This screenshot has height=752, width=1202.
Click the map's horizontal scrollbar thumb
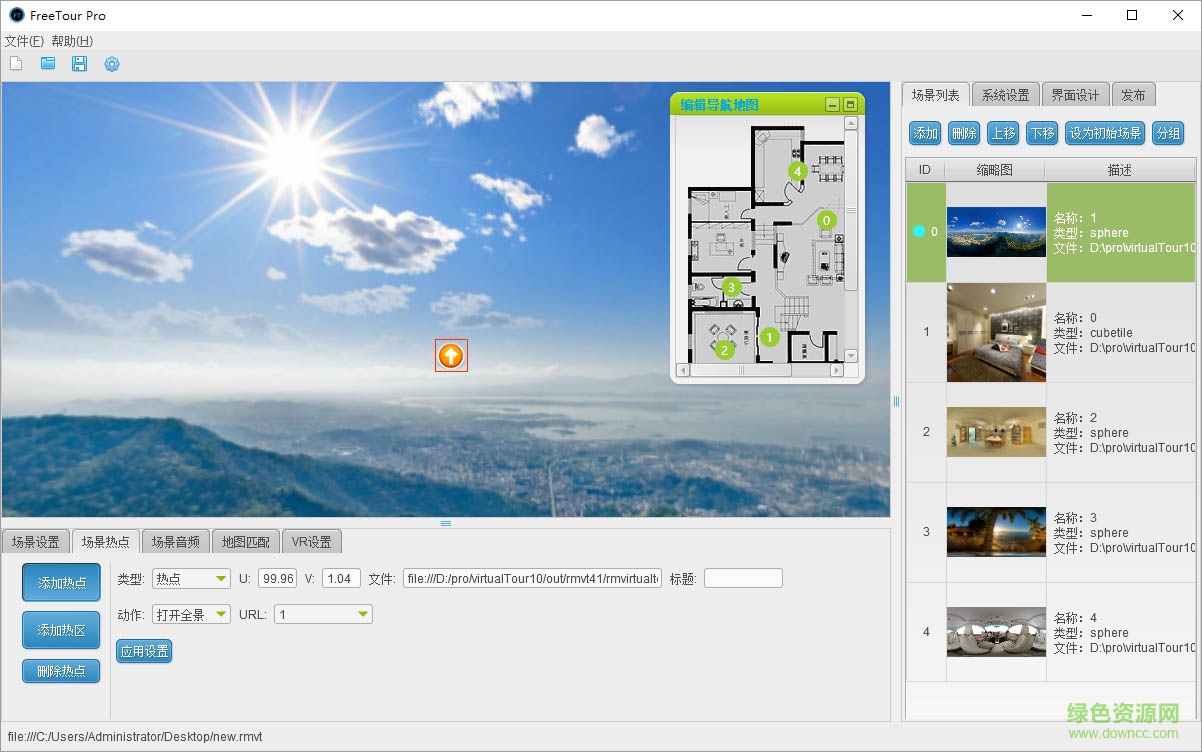tap(741, 370)
